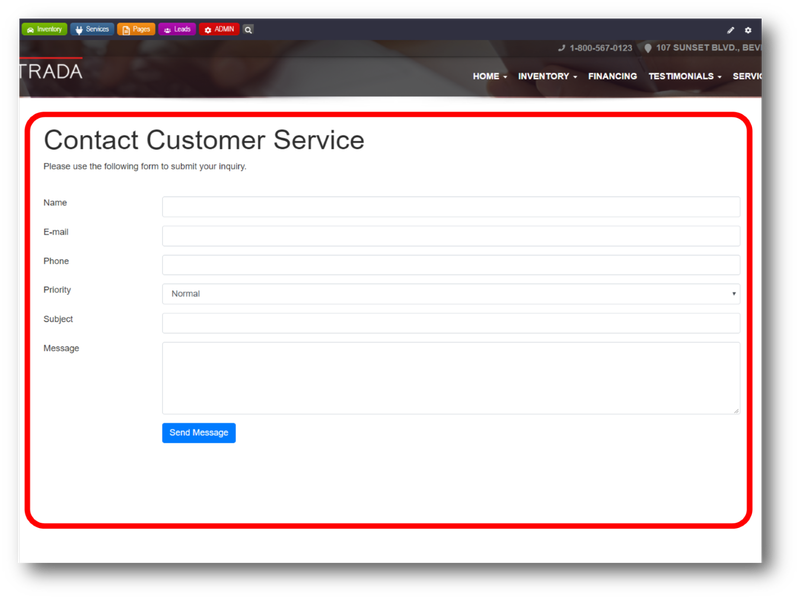Image resolution: width=800 pixels, height=600 pixels.
Task: Open the blue Services admin button
Action: (x=92, y=30)
